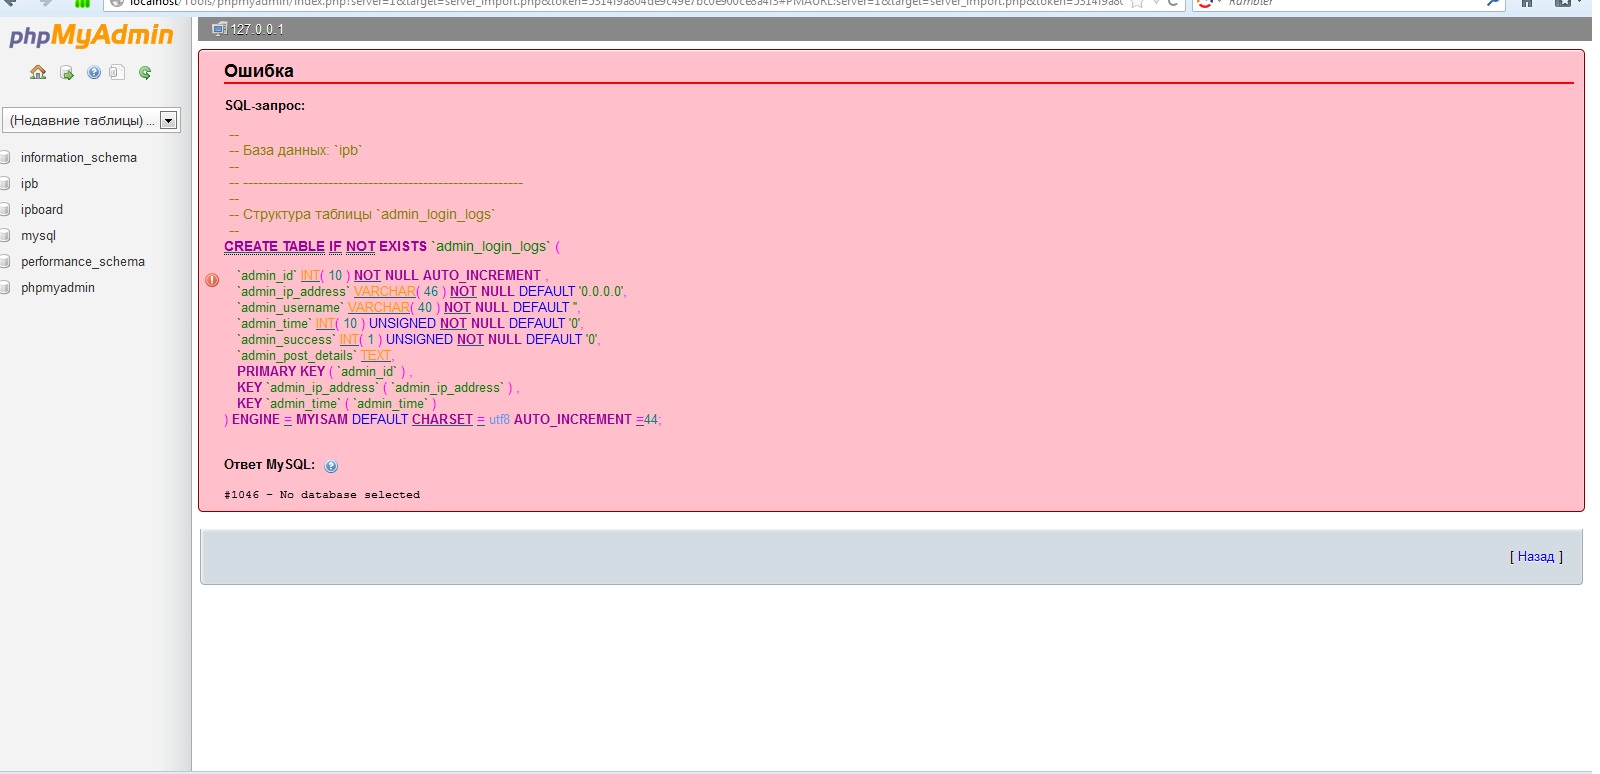The image size is (1600, 774).
Task: Open the ipb database
Action: coord(29,184)
